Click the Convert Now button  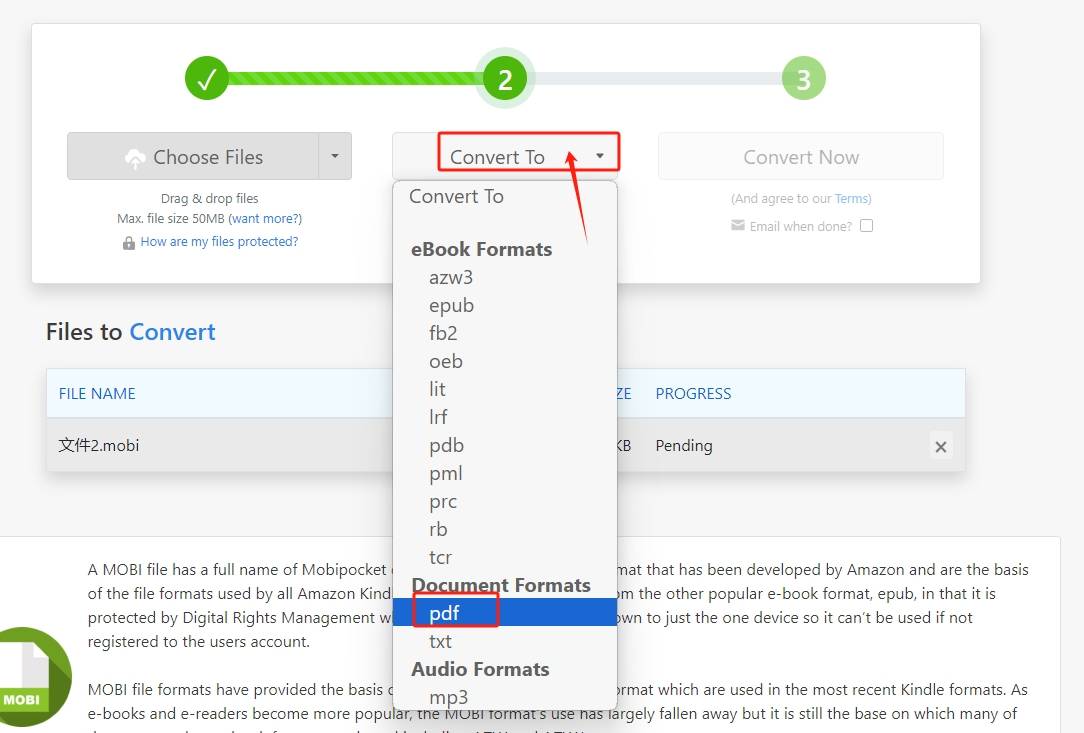(x=800, y=157)
